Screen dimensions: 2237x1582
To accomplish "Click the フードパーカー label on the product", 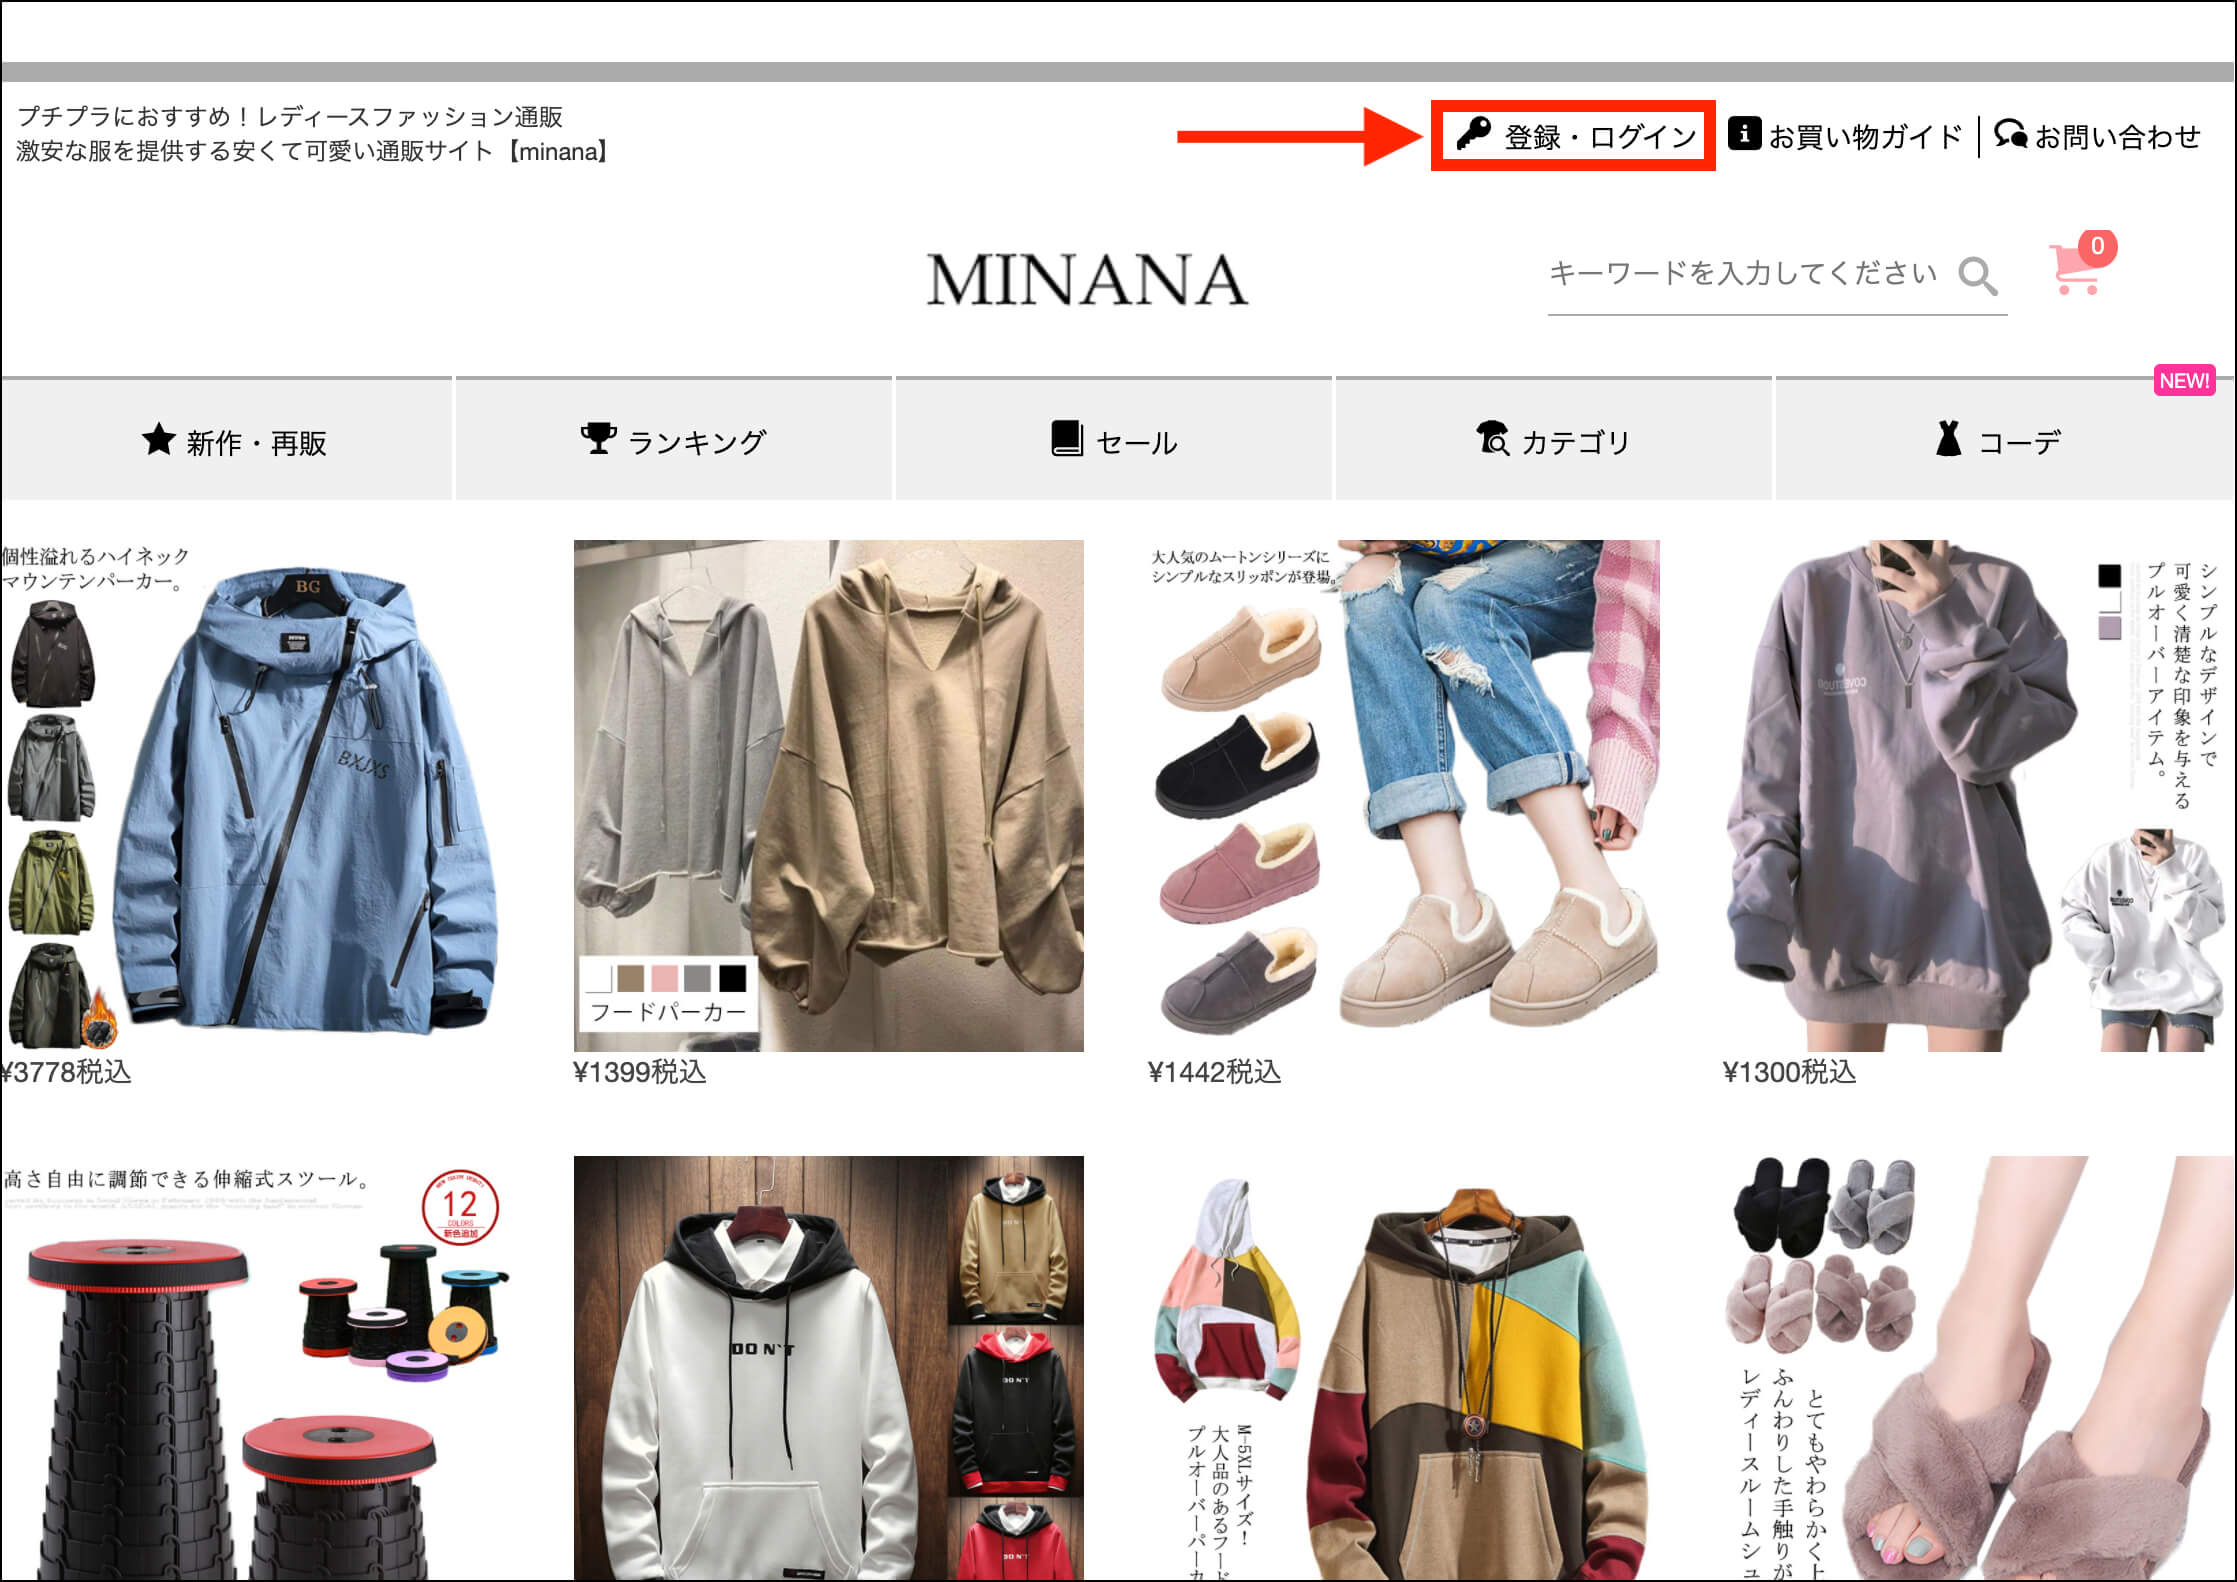I will 669,1012.
